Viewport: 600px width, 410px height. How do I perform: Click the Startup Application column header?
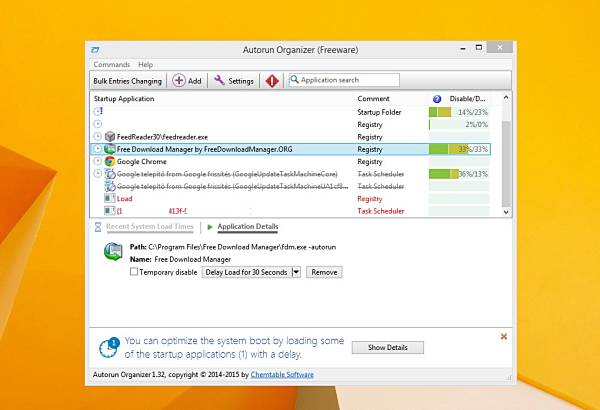[124, 99]
